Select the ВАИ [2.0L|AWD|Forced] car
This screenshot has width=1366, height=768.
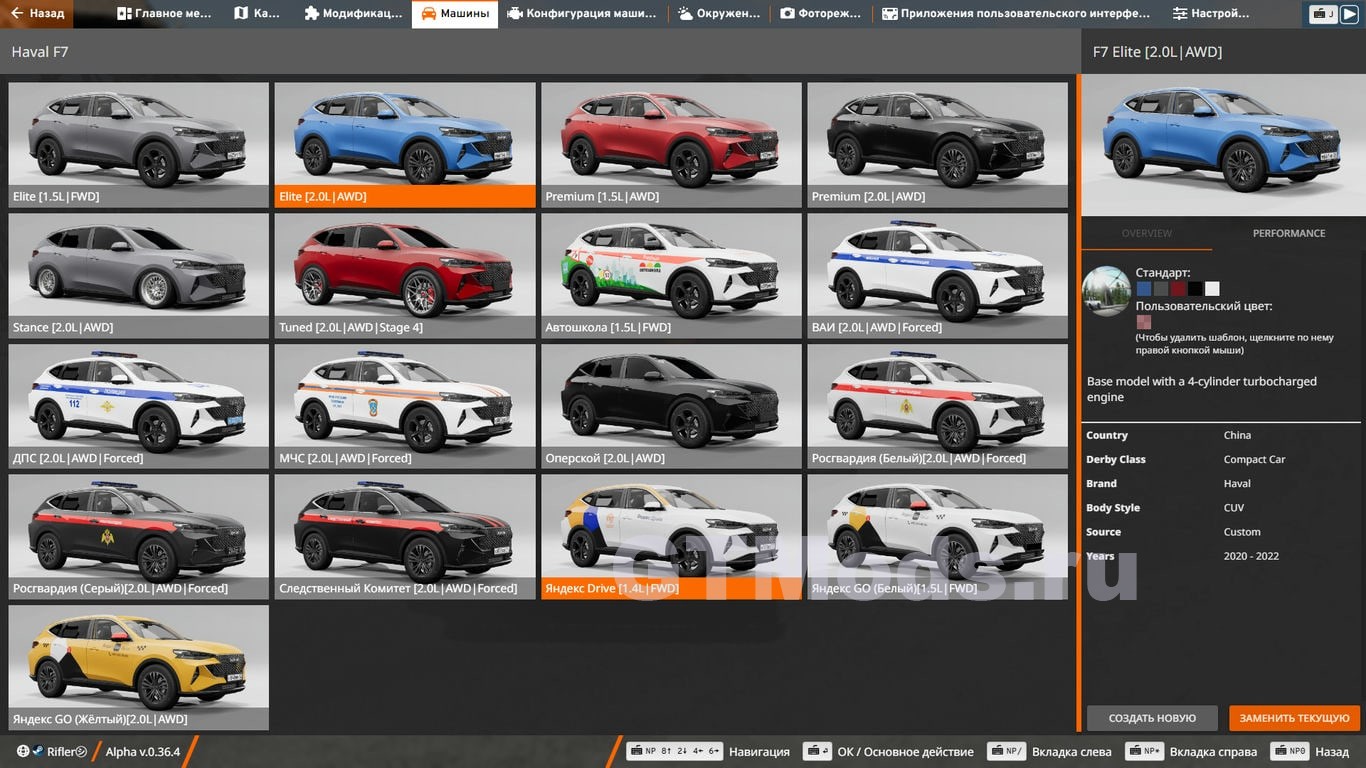tap(937, 276)
